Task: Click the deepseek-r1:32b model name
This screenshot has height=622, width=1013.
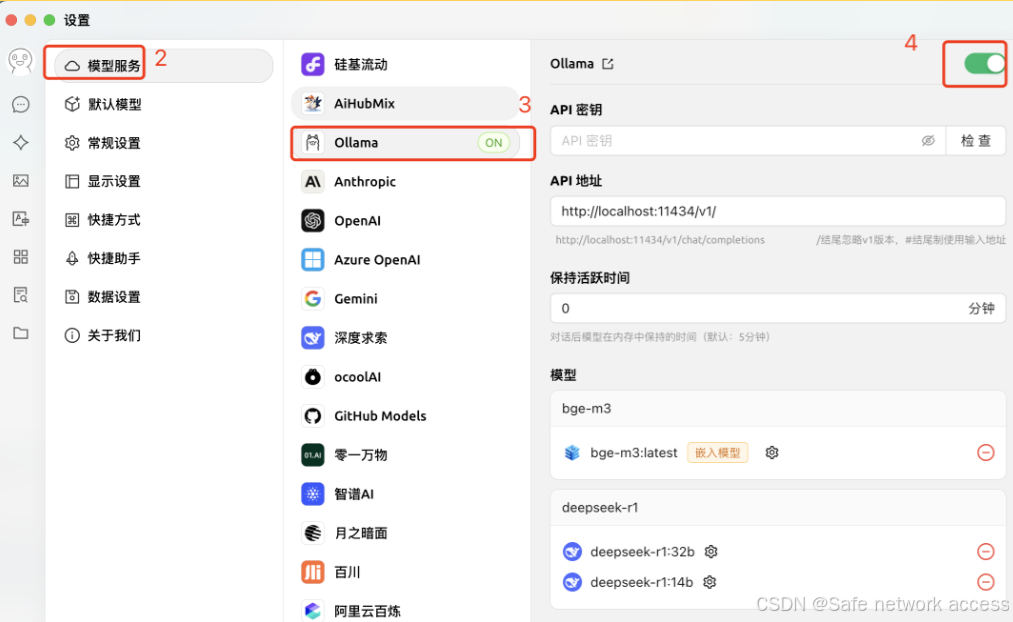Action: click(x=642, y=552)
